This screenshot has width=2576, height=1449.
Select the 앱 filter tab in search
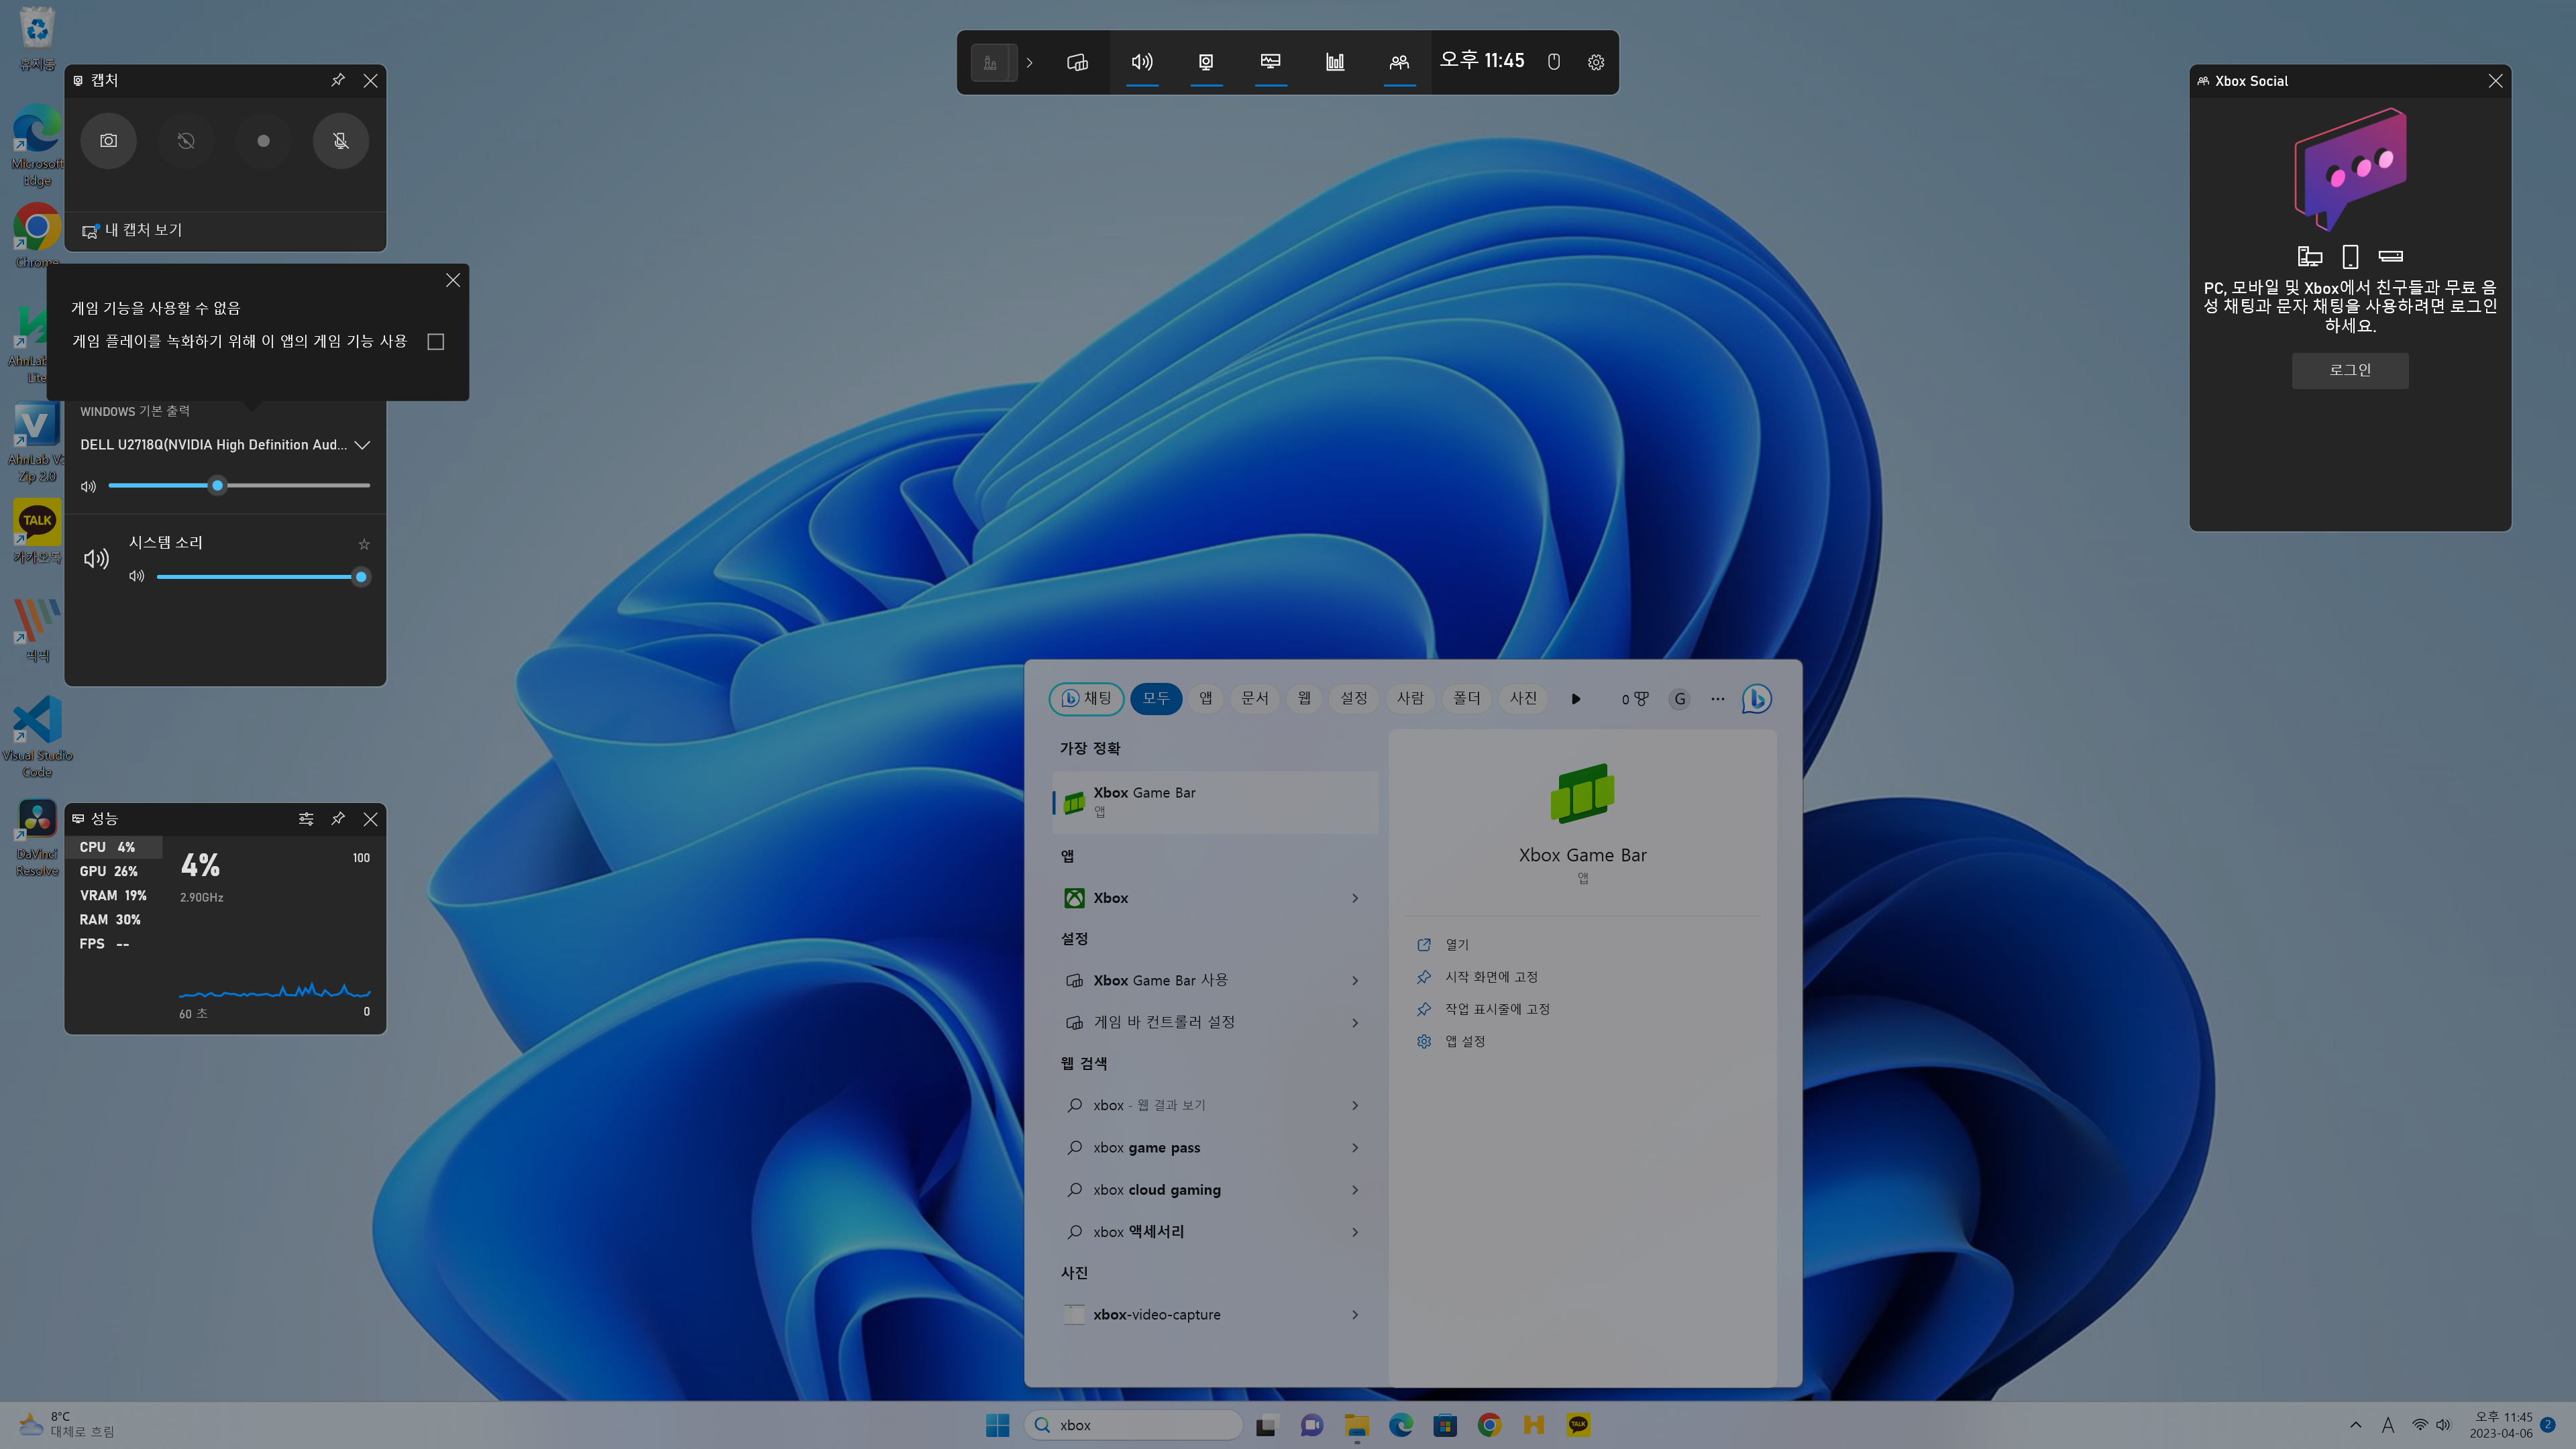point(1206,698)
